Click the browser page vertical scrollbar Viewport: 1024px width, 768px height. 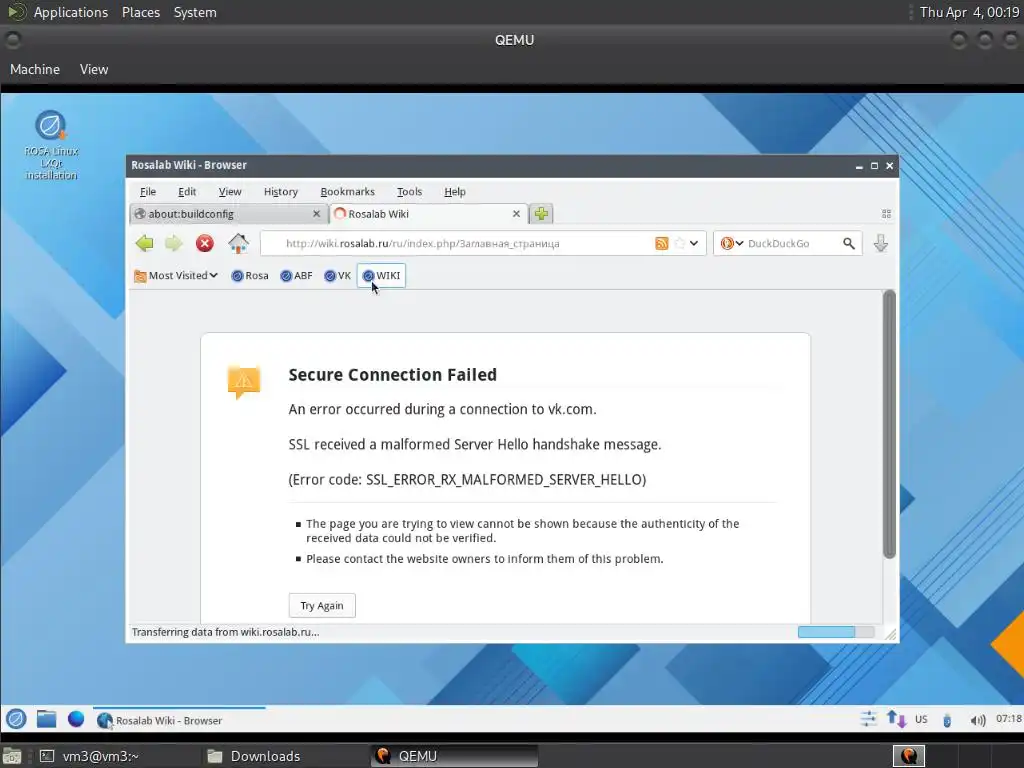[x=889, y=424]
